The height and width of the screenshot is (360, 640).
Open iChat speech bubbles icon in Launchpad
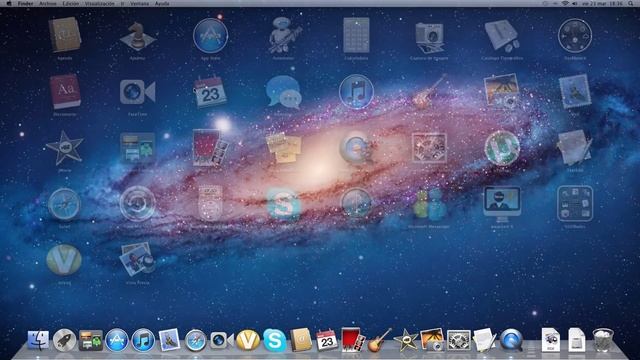coord(284,92)
